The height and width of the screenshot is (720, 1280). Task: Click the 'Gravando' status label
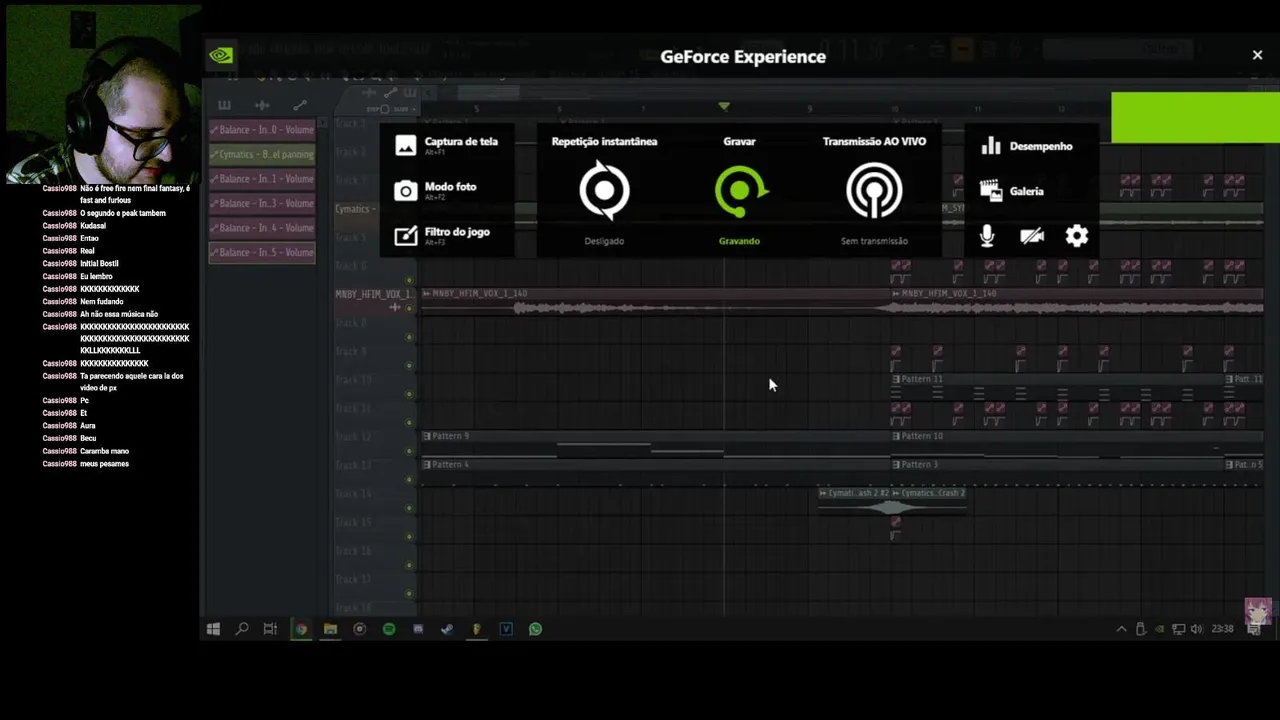click(x=739, y=241)
